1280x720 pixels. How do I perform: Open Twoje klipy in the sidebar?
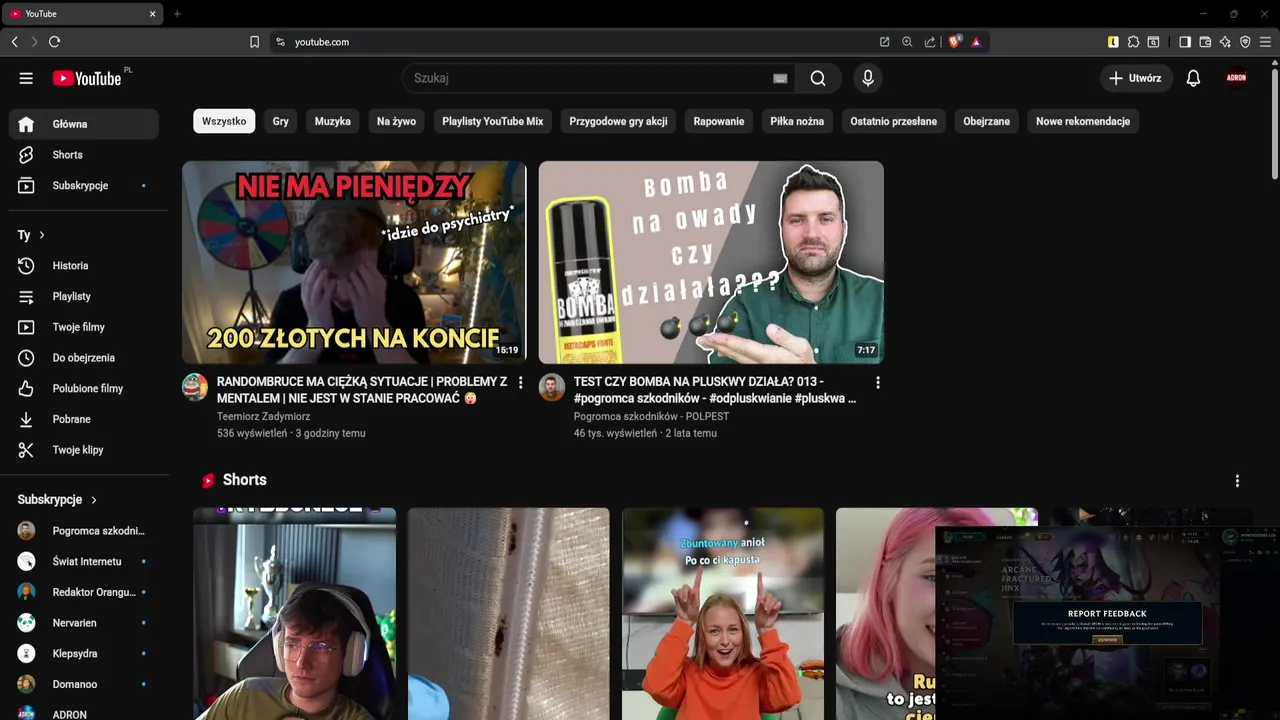click(84, 450)
